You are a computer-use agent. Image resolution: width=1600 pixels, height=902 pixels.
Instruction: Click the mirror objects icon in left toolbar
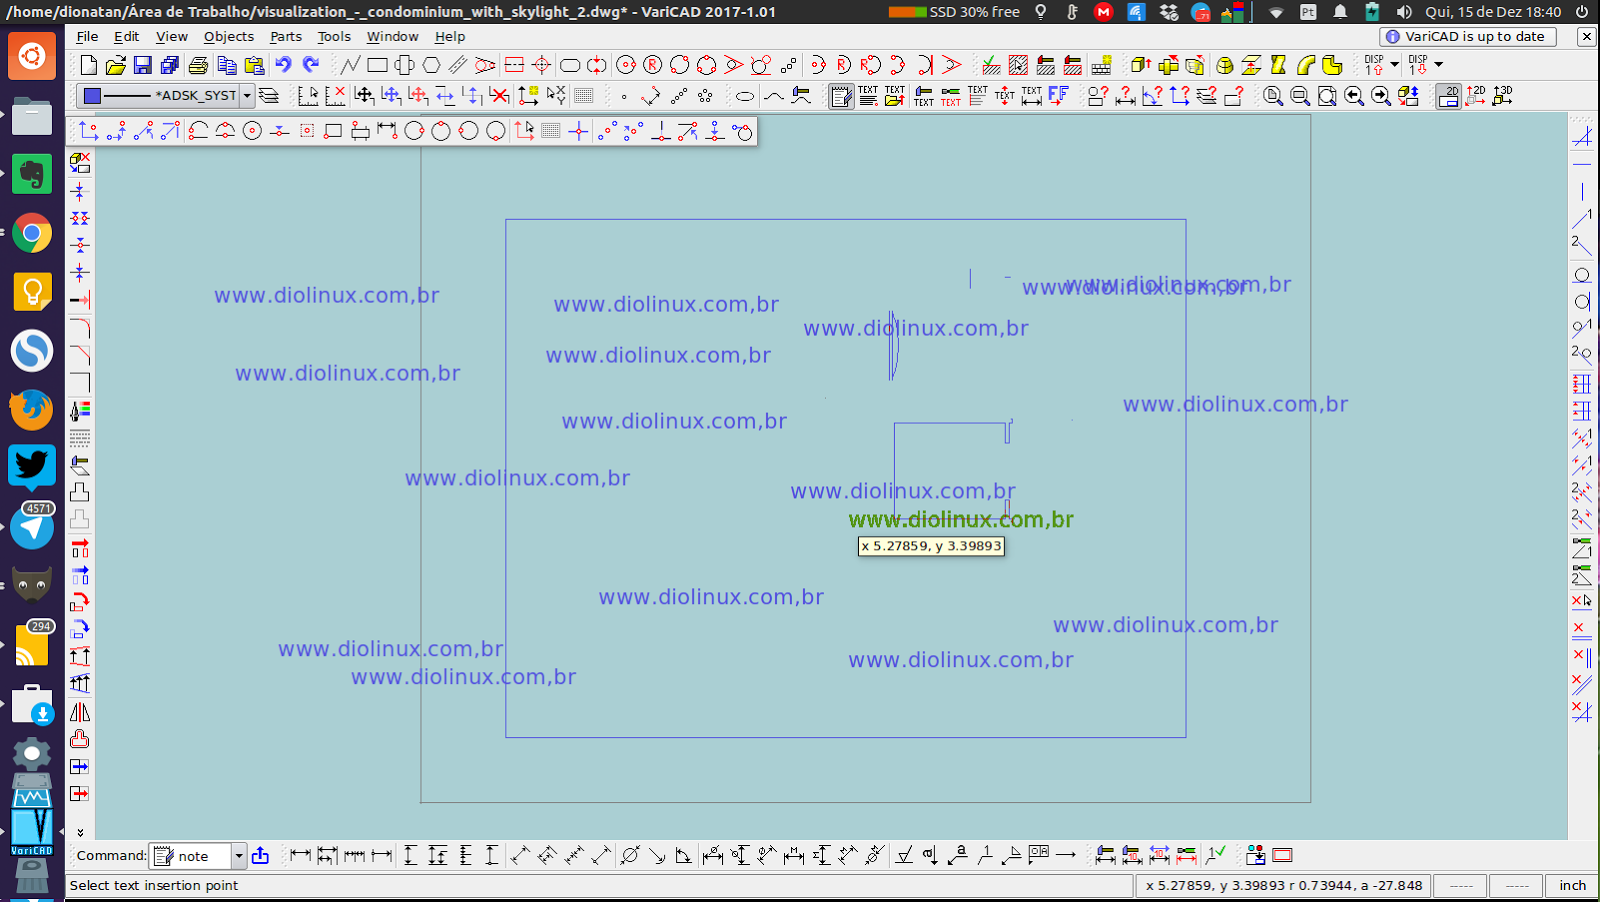click(80, 712)
